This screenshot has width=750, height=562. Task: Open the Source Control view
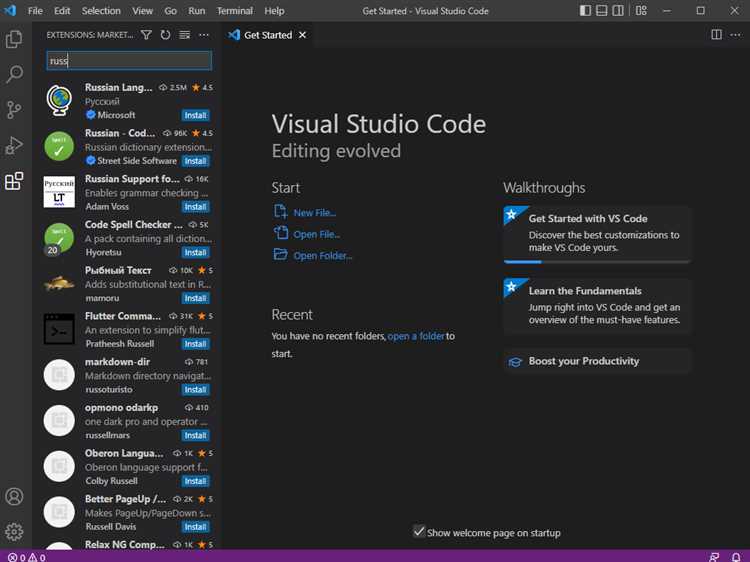(x=14, y=110)
